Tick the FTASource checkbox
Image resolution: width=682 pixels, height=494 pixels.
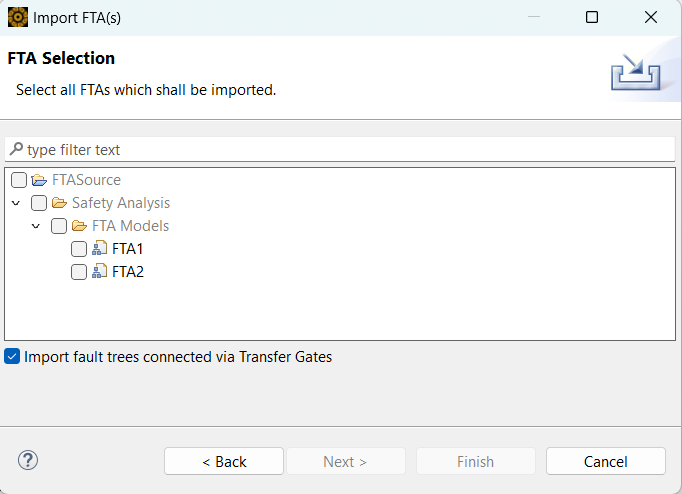pos(19,180)
